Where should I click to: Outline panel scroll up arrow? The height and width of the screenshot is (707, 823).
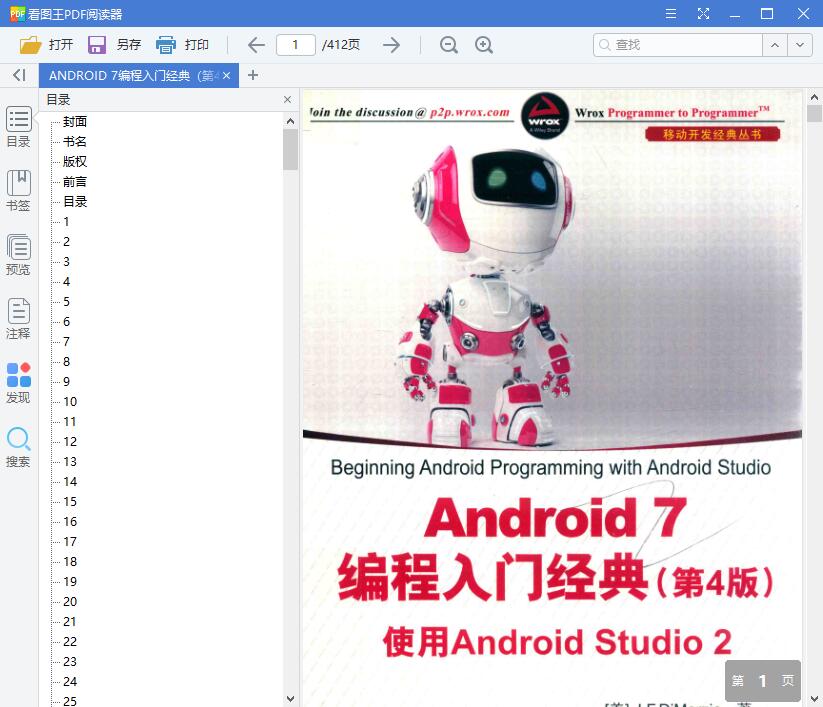pyautogui.click(x=290, y=121)
